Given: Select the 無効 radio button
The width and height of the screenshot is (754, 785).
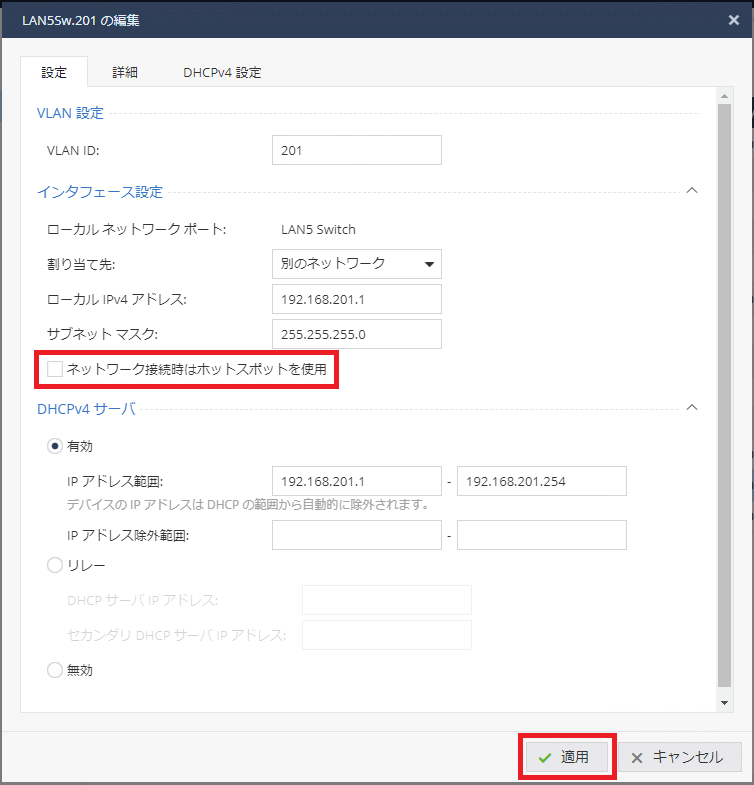Looking at the screenshot, I should [55, 670].
